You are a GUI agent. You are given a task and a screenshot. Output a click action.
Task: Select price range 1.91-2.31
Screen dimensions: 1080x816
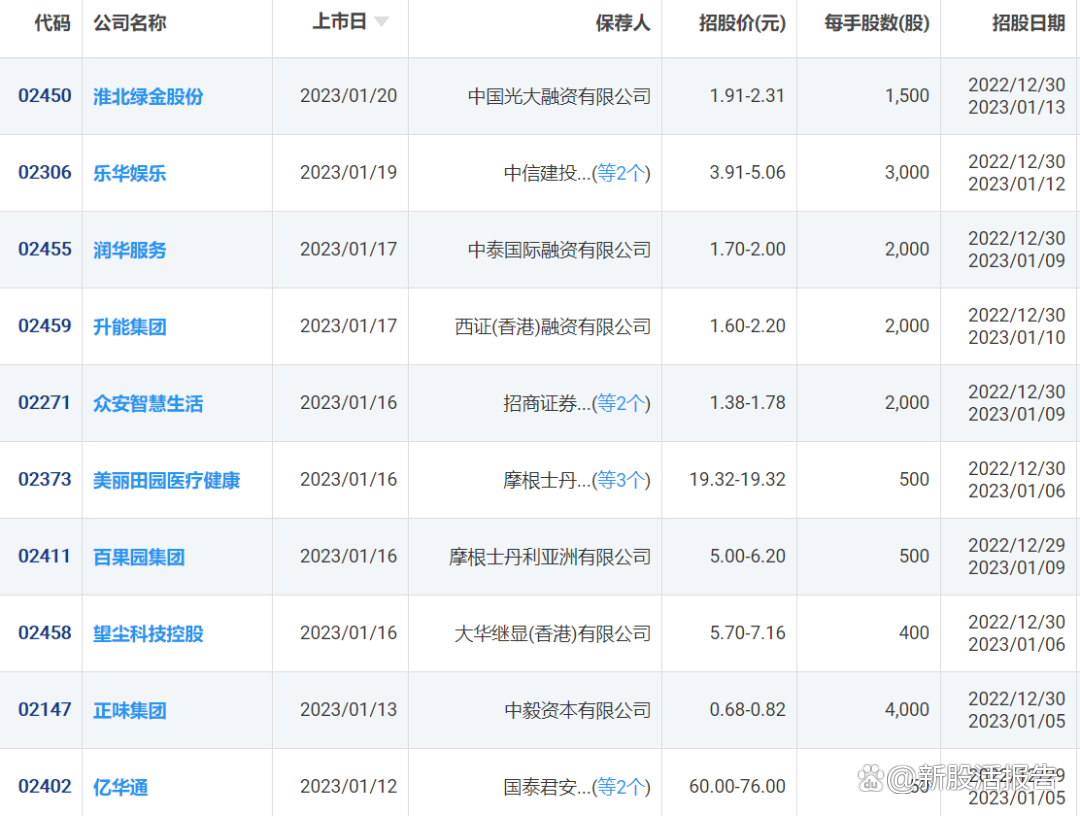click(x=747, y=96)
